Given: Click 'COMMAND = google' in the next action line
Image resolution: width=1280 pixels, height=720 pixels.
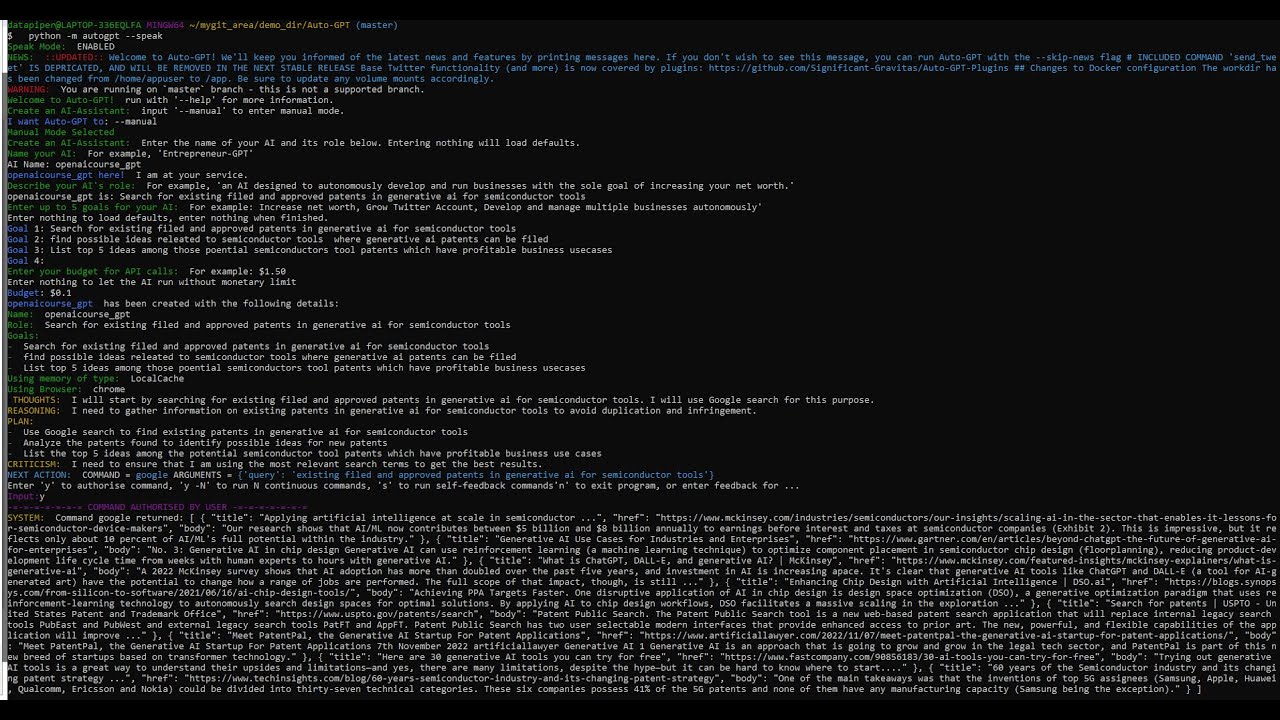Looking at the screenshot, I should (x=126, y=475).
